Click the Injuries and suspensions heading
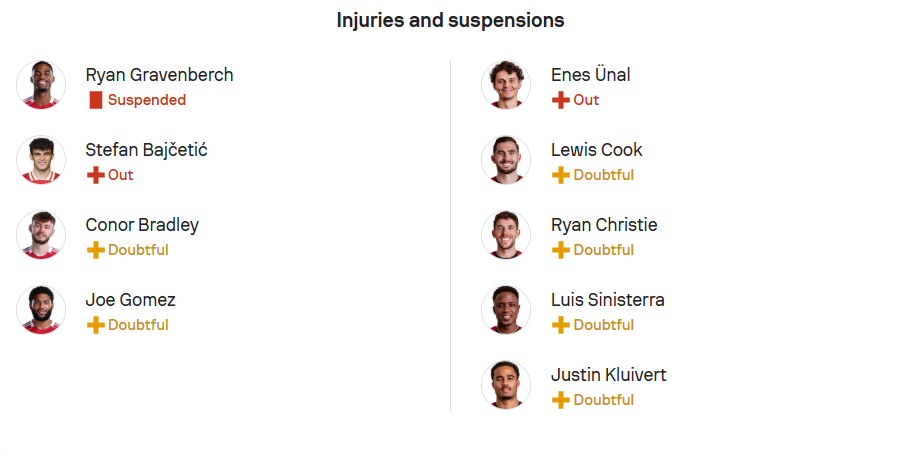Viewport: 900px width, 453px height. click(451, 20)
